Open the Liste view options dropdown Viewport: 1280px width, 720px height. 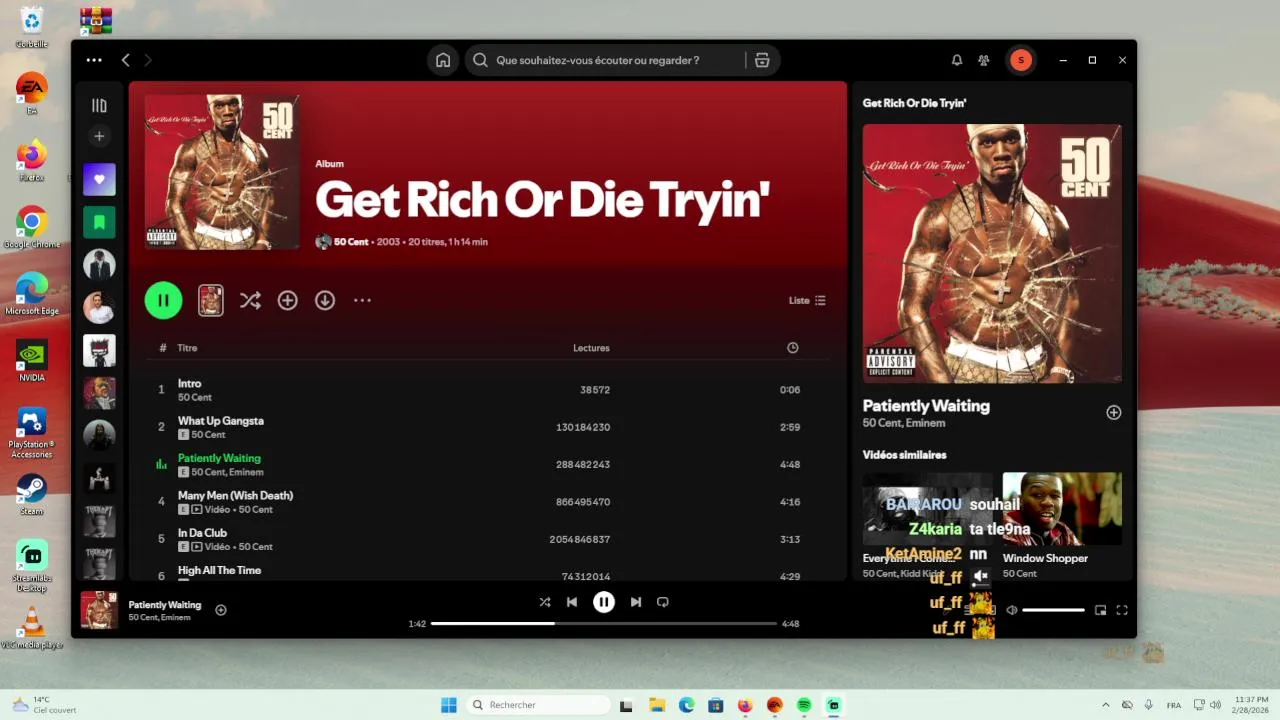(x=808, y=300)
